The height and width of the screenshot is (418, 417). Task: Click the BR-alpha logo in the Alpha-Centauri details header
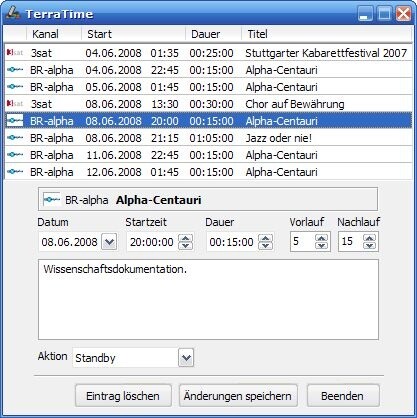(x=52, y=199)
